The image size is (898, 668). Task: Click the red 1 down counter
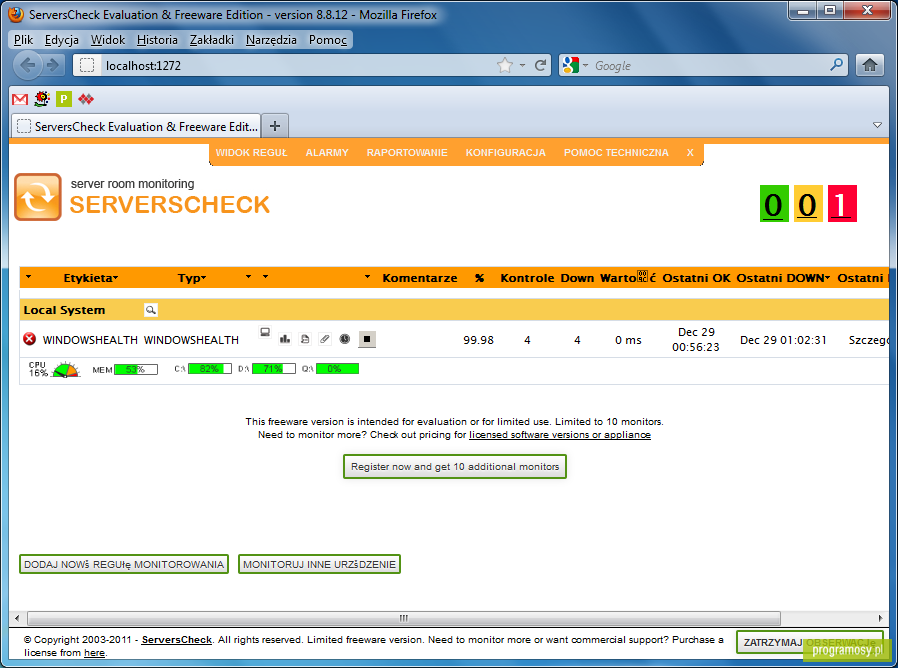tap(842, 203)
